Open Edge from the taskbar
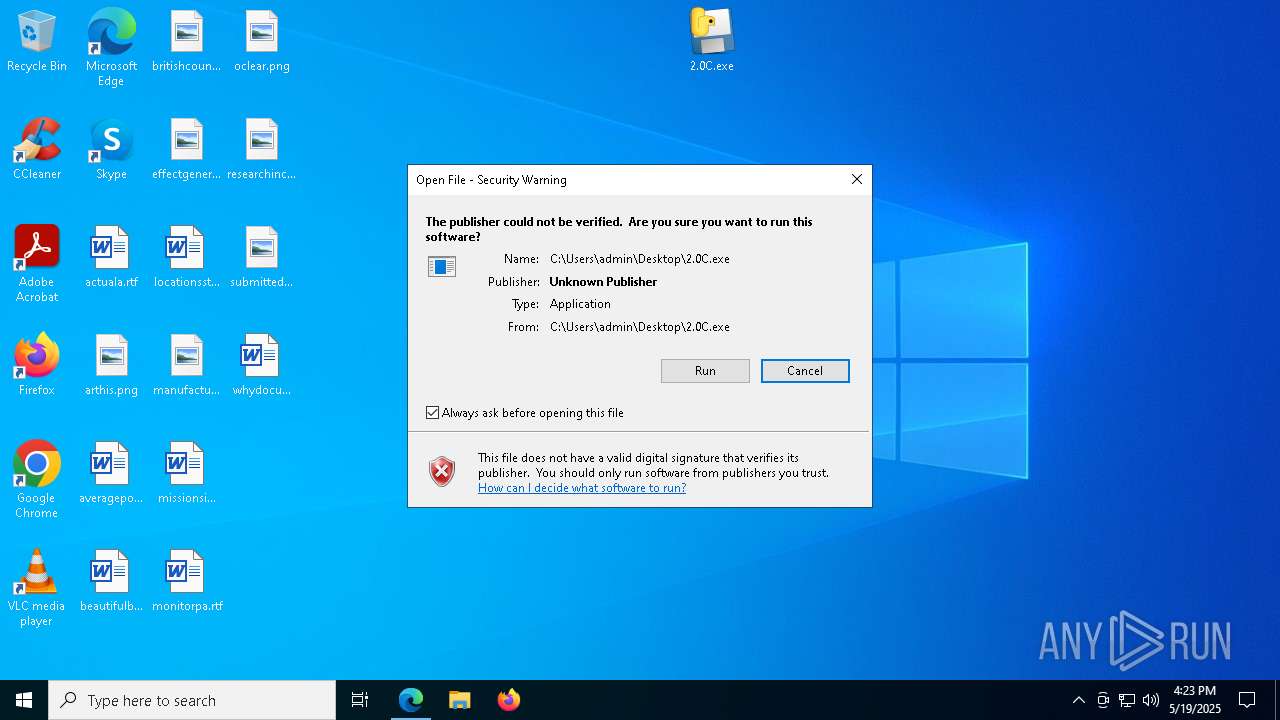 [x=411, y=700]
